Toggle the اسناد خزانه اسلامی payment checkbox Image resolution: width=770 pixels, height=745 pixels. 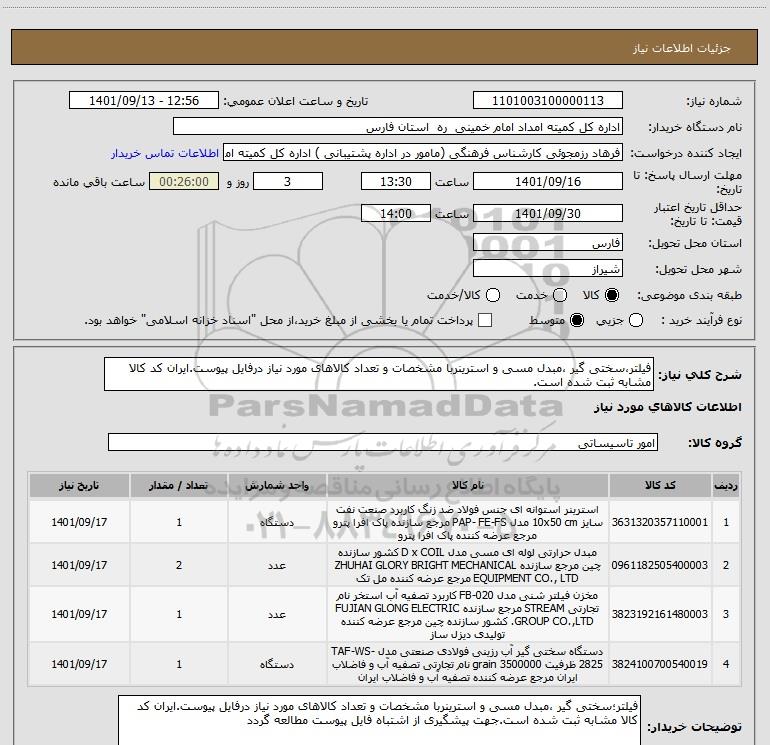pos(485,320)
